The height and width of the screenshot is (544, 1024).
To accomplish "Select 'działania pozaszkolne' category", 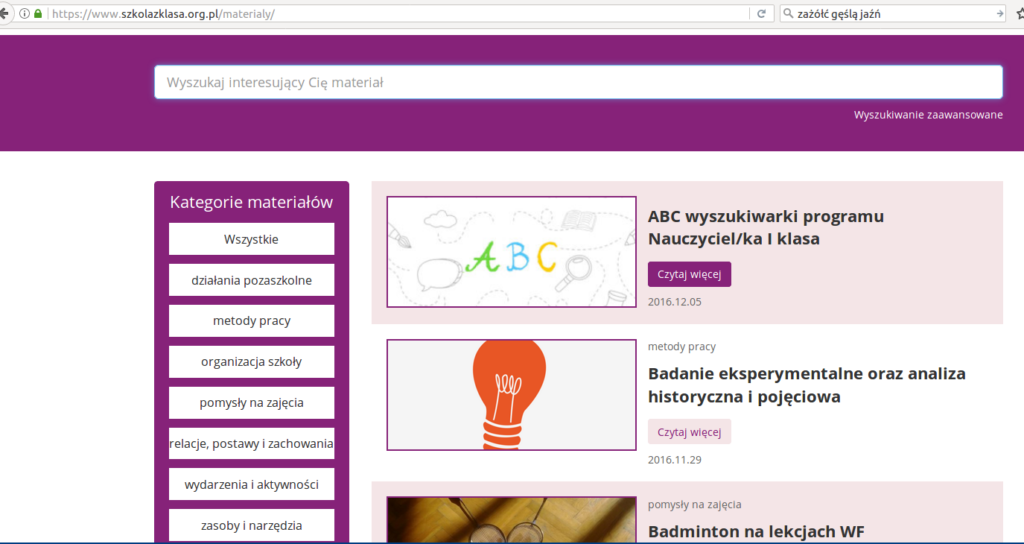I will 251,280.
